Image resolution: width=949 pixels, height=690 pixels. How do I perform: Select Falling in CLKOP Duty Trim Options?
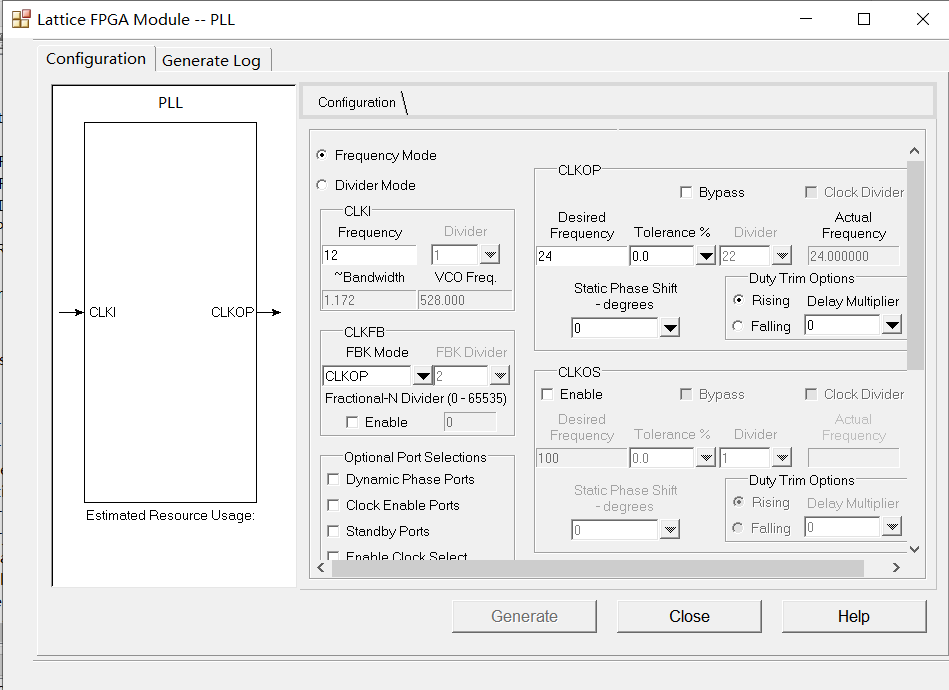(738, 326)
